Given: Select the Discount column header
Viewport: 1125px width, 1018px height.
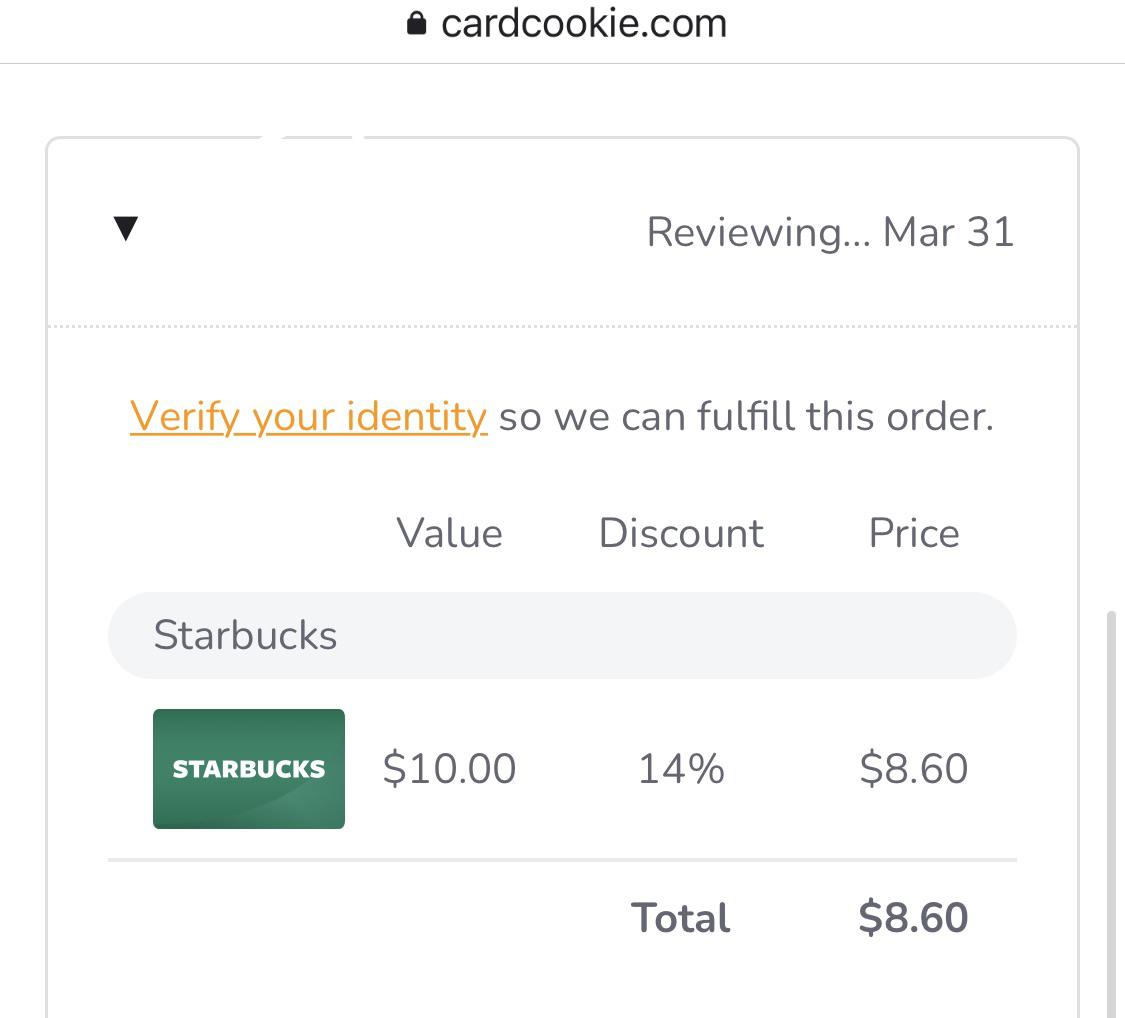Looking at the screenshot, I should pyautogui.click(x=681, y=533).
